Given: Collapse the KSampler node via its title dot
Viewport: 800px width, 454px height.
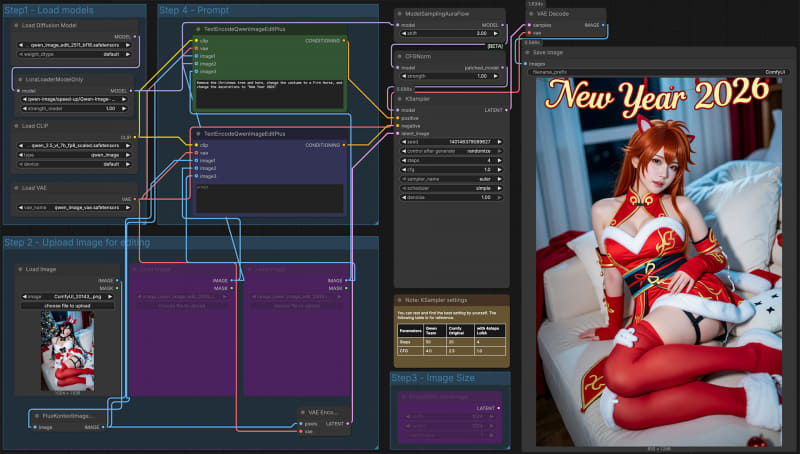Looking at the screenshot, I should coord(399,99).
